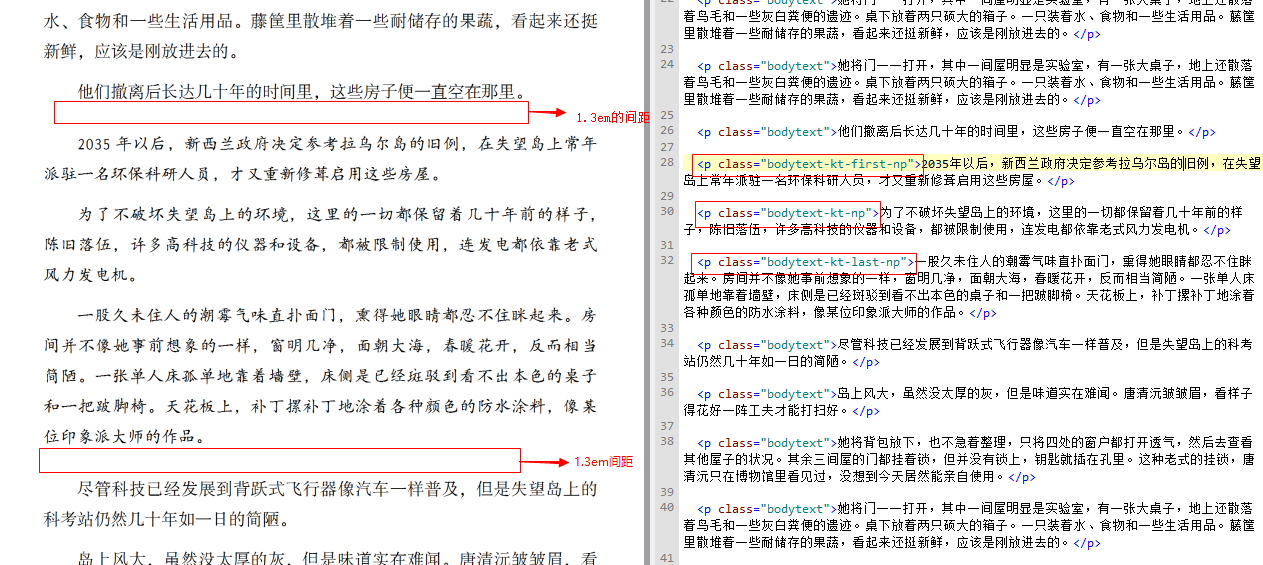The image size is (1263, 565).
Task: Click the bodytext-kt-last-np opening tag
Action: pyautogui.click(x=803, y=262)
